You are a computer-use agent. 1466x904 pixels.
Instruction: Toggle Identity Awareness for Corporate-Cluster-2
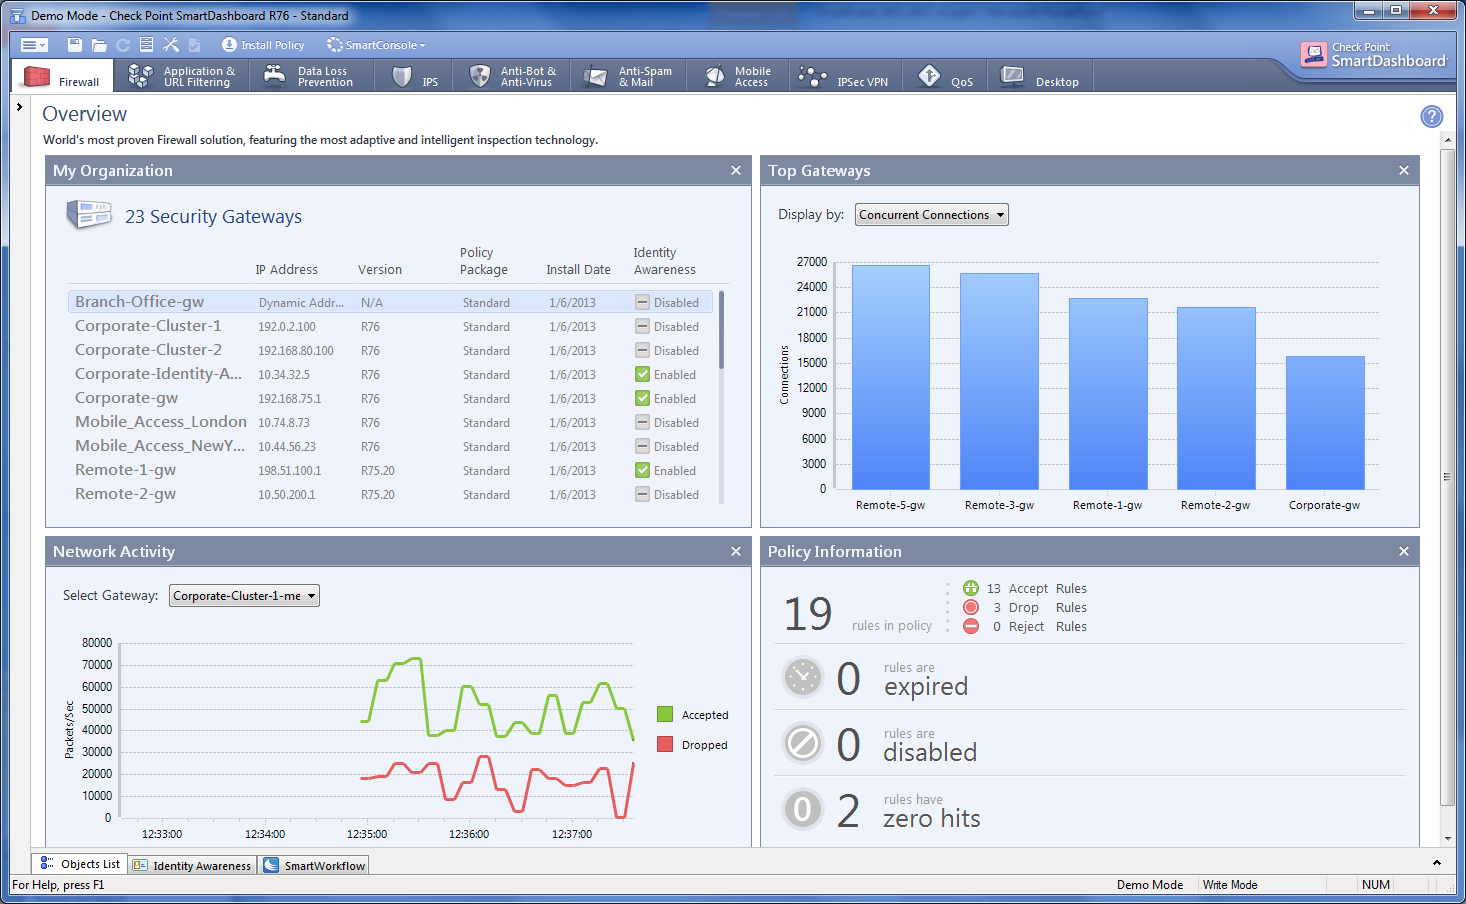pos(643,350)
